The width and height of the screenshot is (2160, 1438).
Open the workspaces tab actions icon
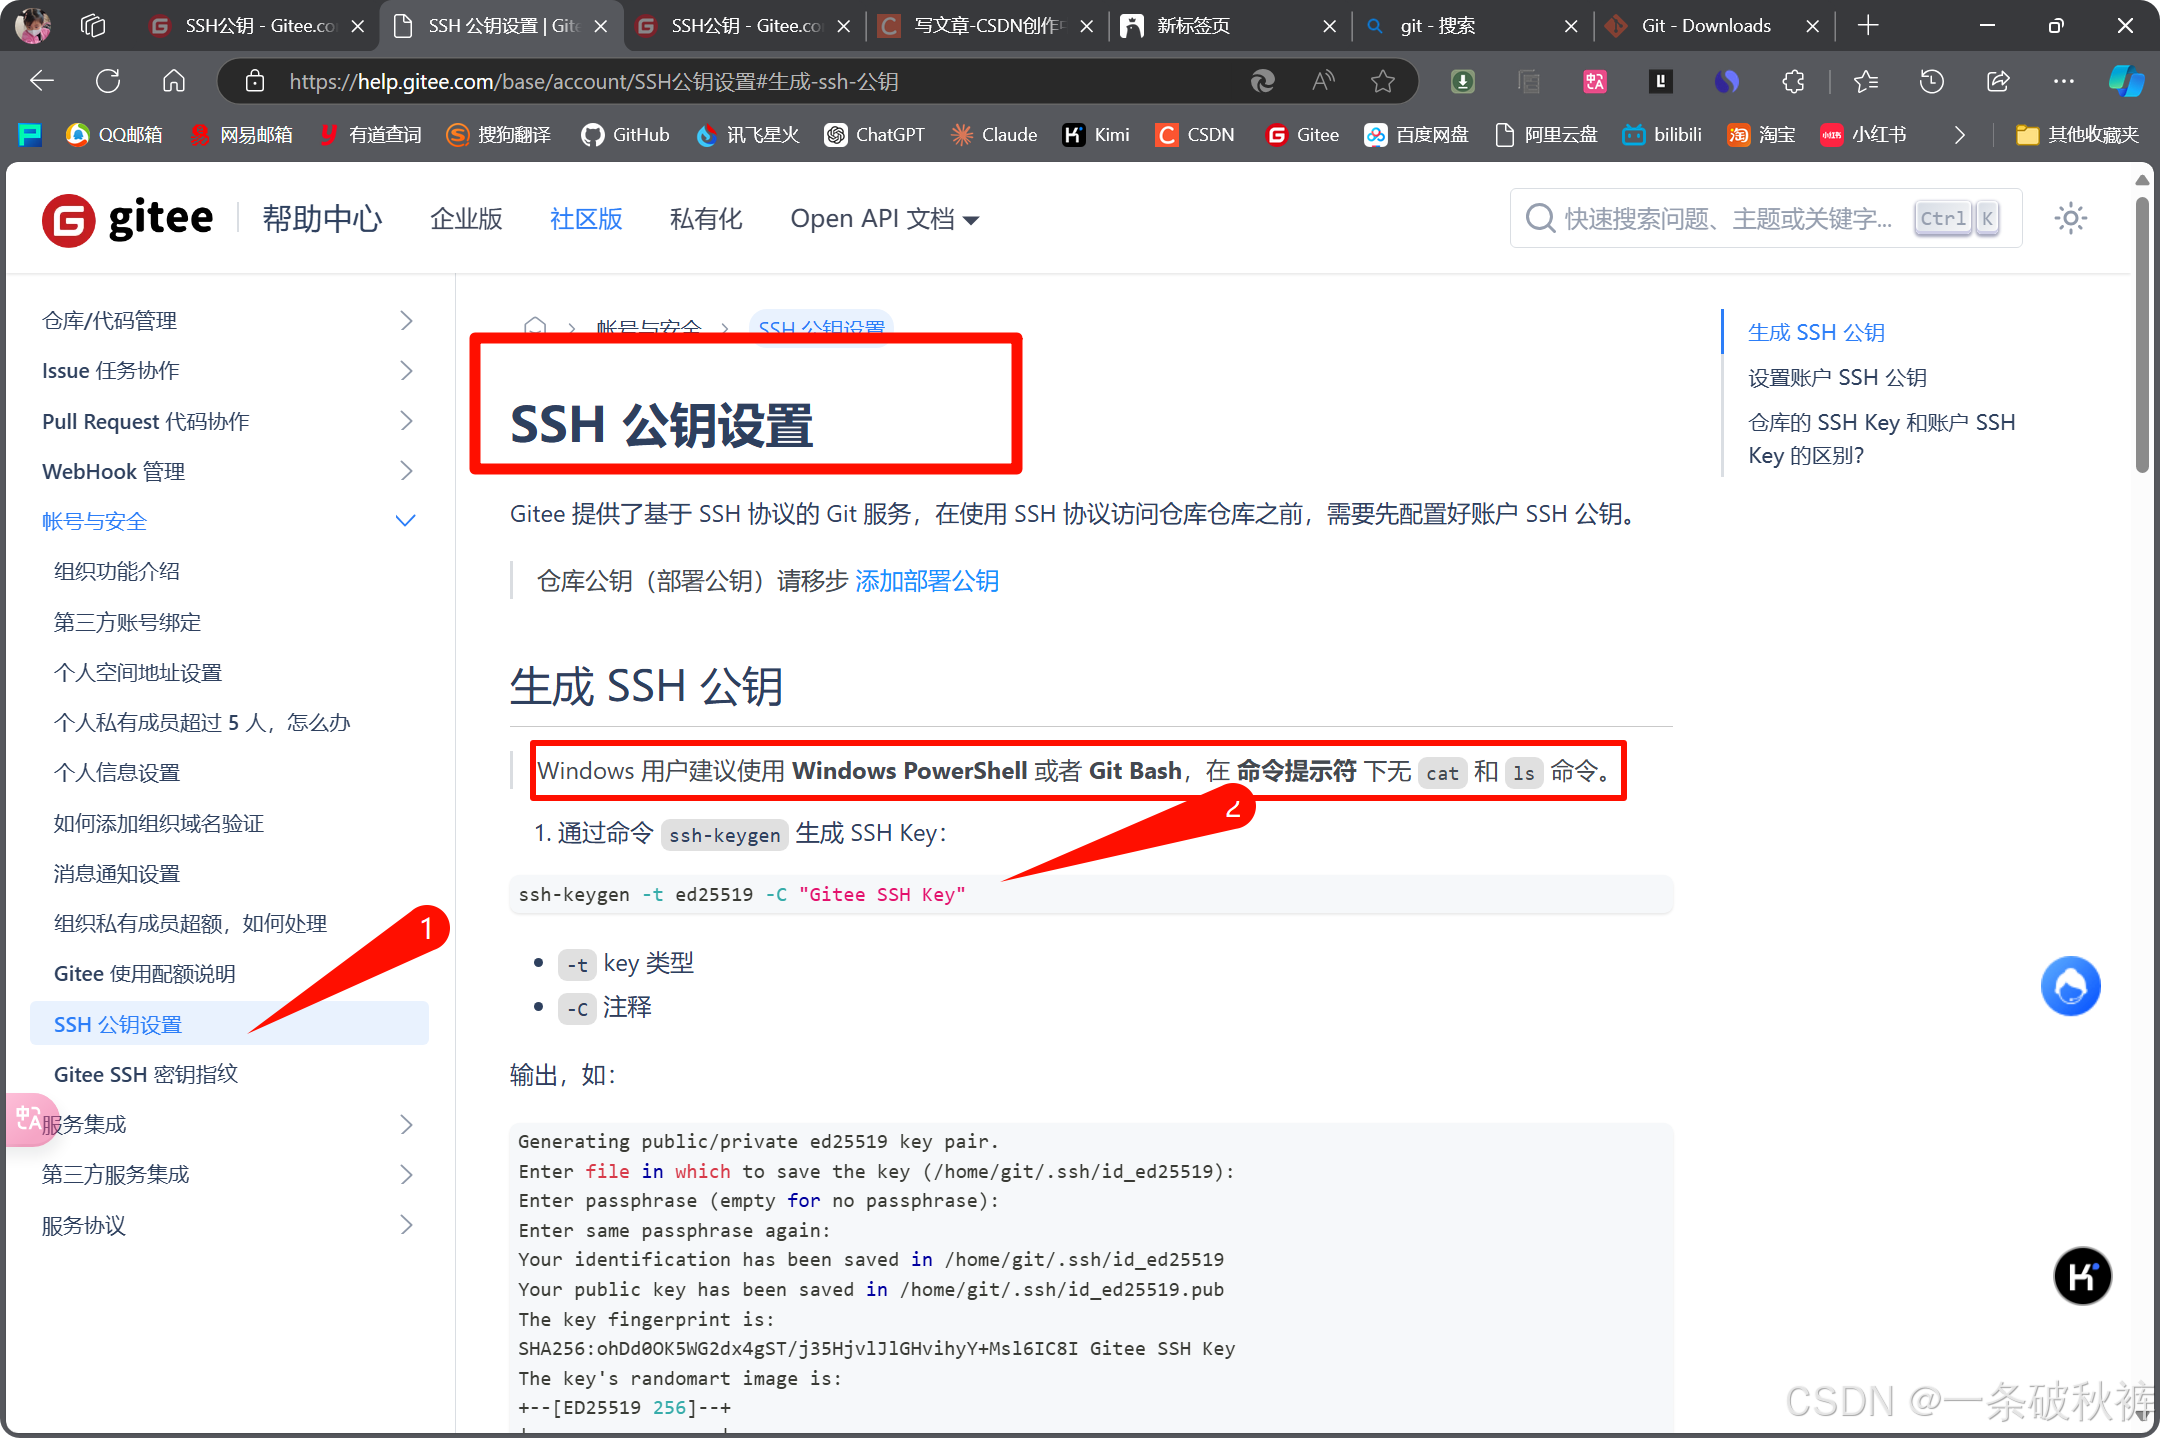click(93, 25)
